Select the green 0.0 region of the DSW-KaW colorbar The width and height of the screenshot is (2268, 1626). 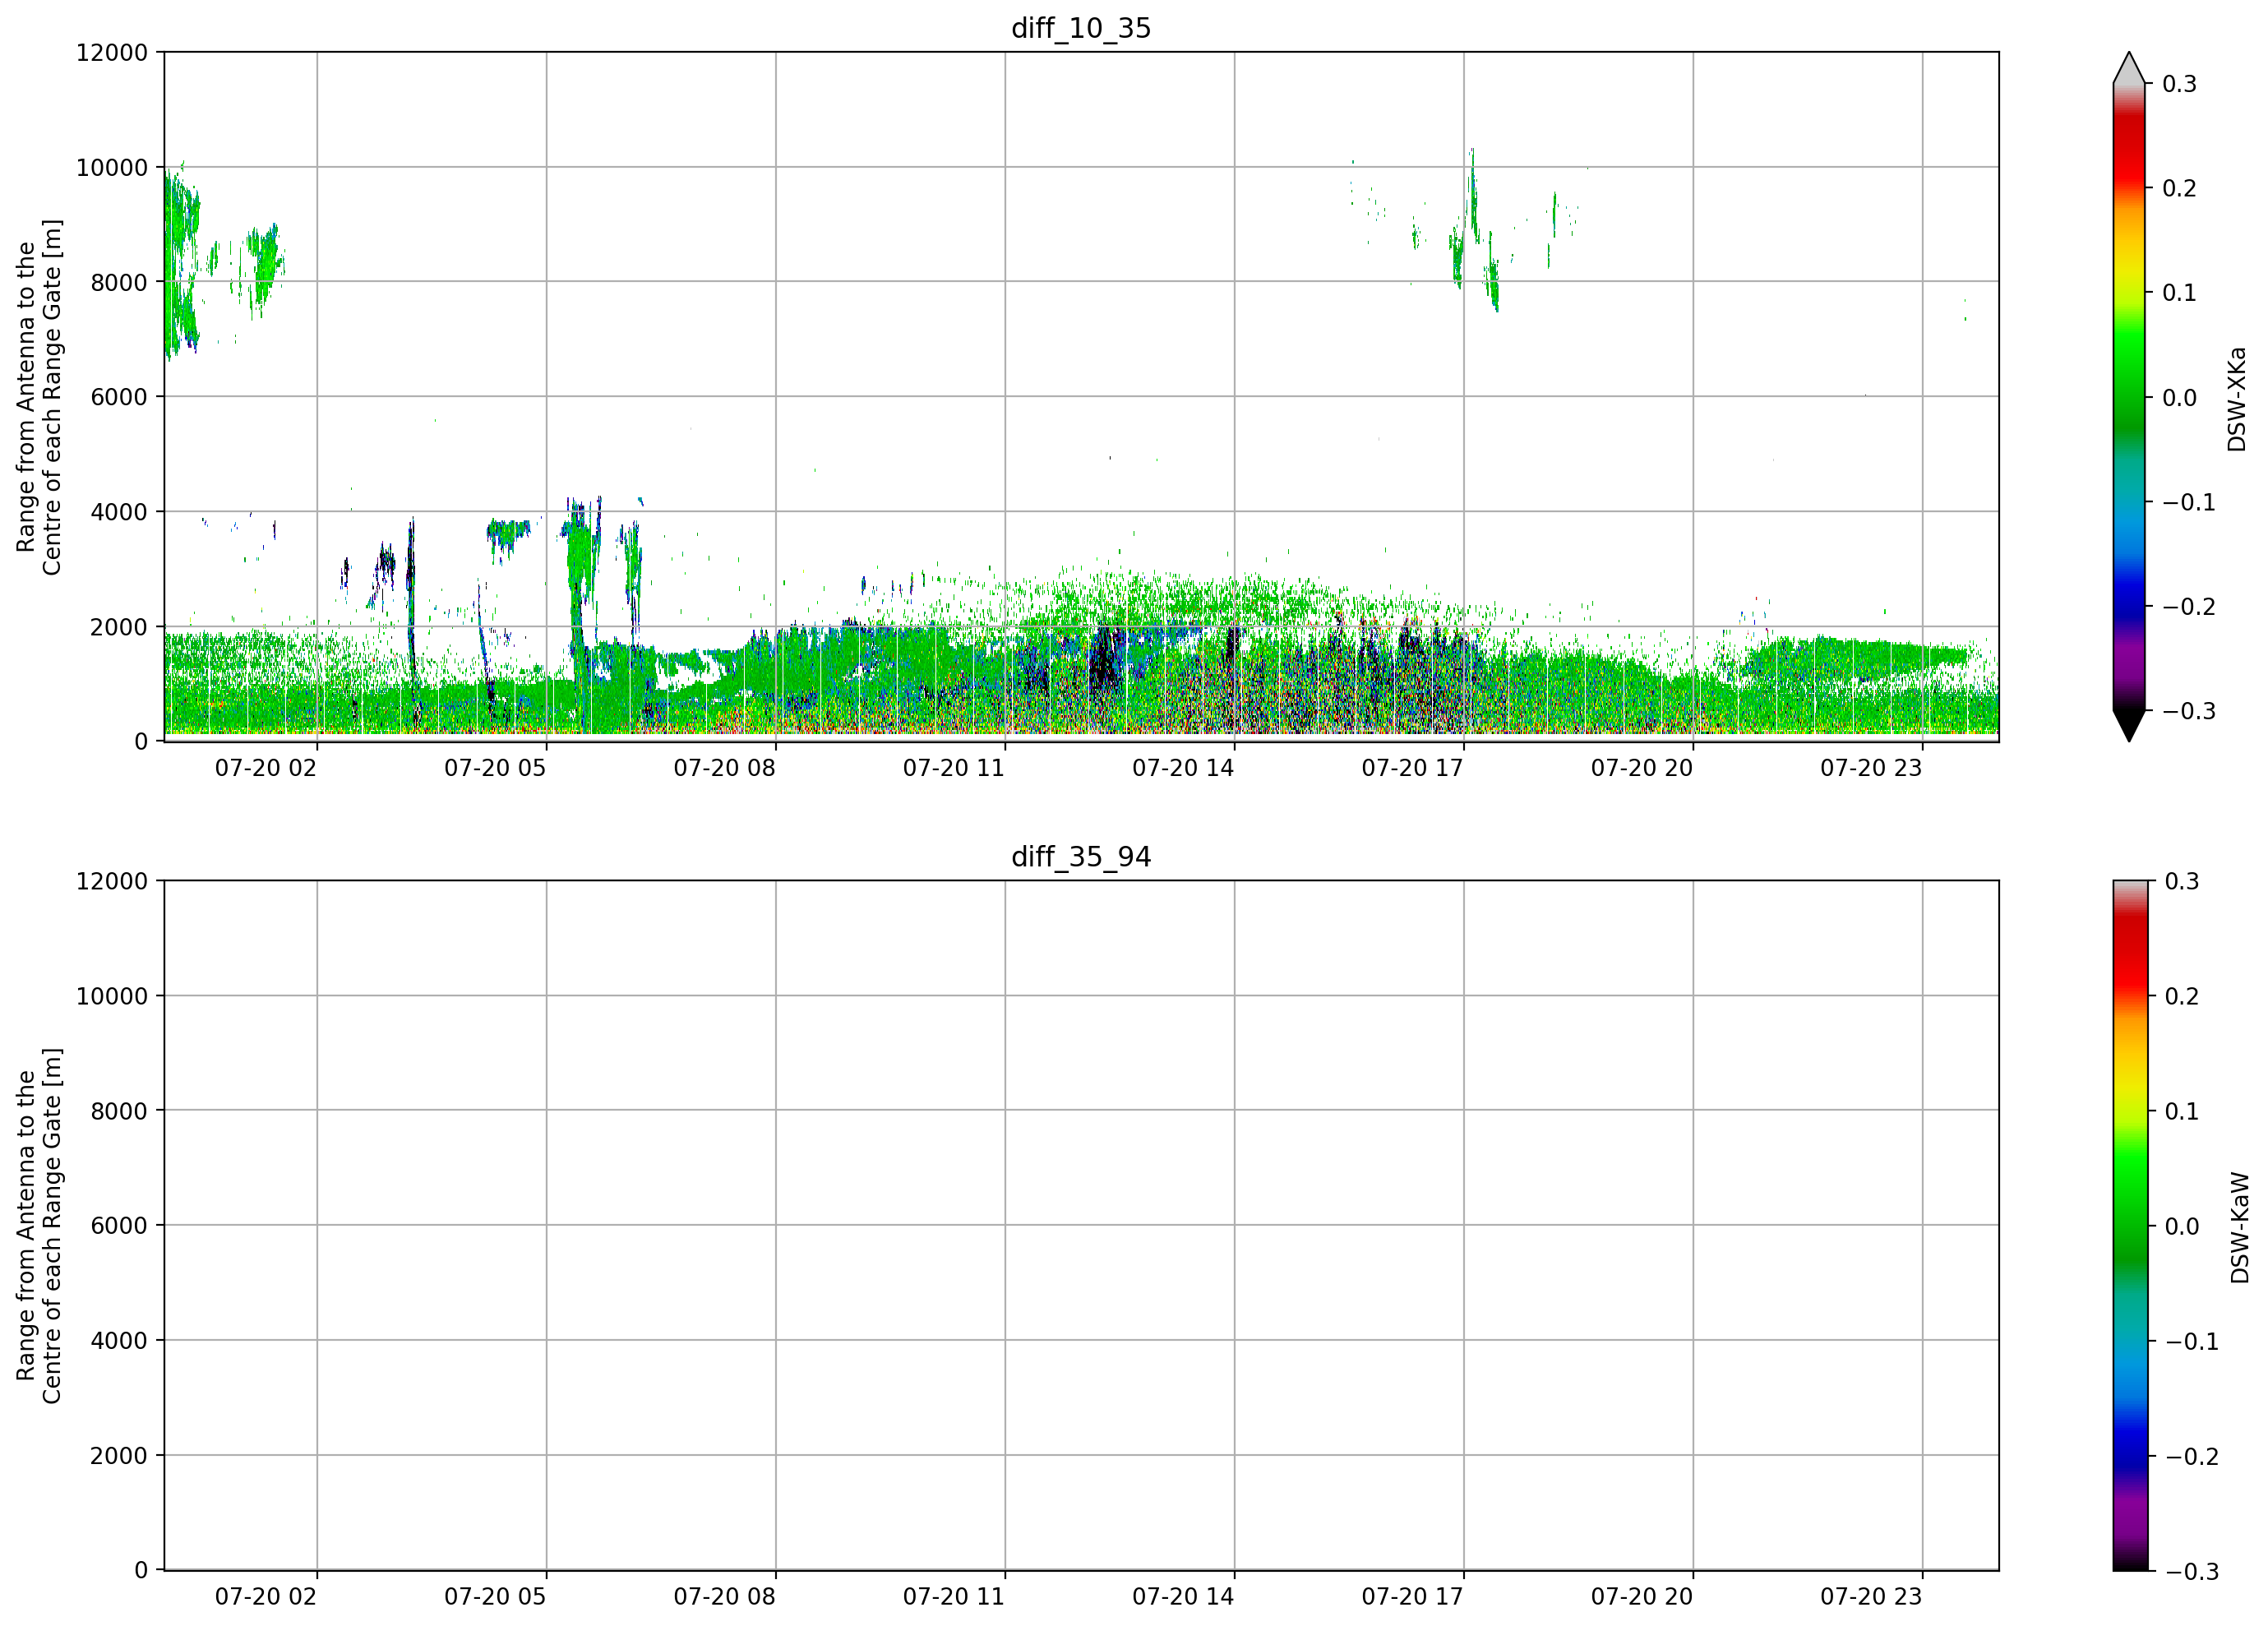(2129, 1226)
